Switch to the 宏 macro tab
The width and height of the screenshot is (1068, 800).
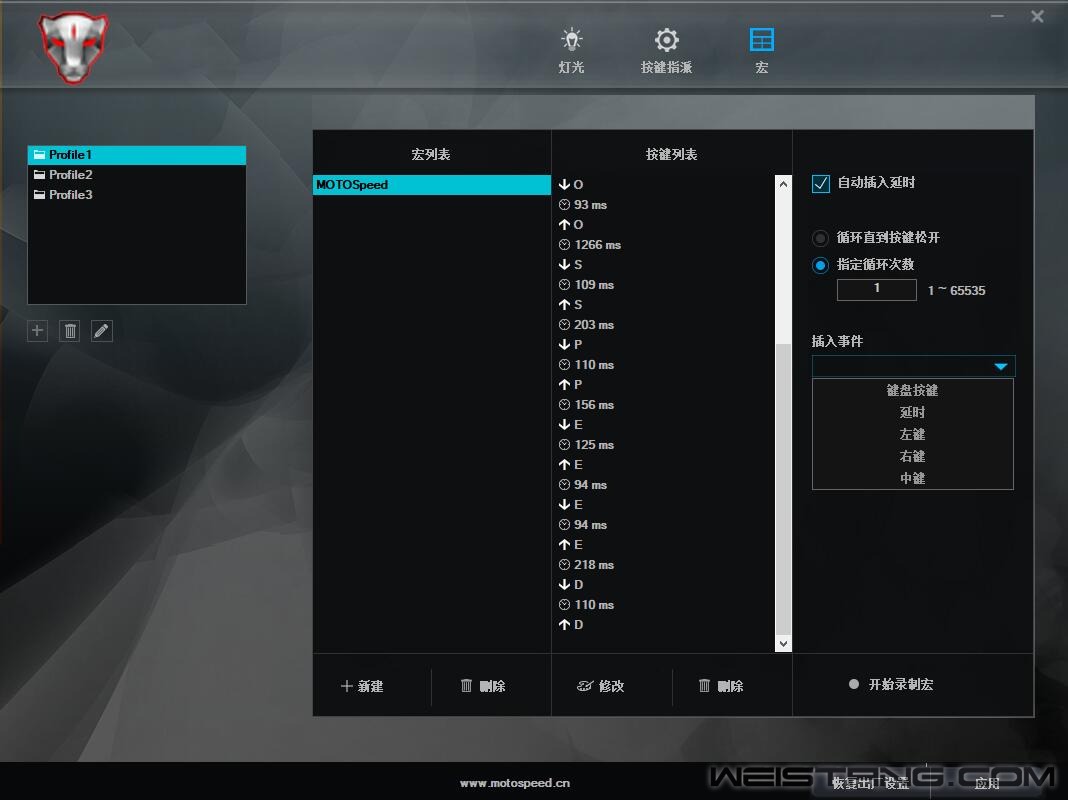(761, 50)
